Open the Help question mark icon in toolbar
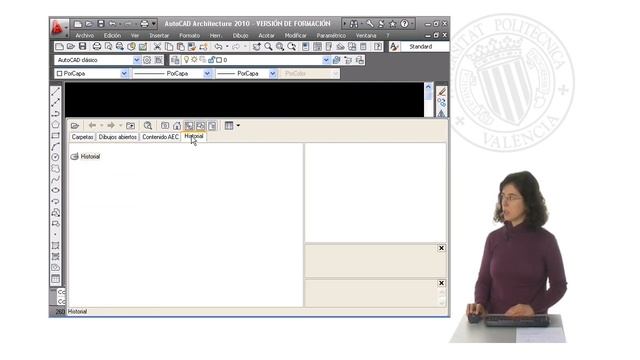This screenshot has width=640, height=360. [x=378, y=47]
